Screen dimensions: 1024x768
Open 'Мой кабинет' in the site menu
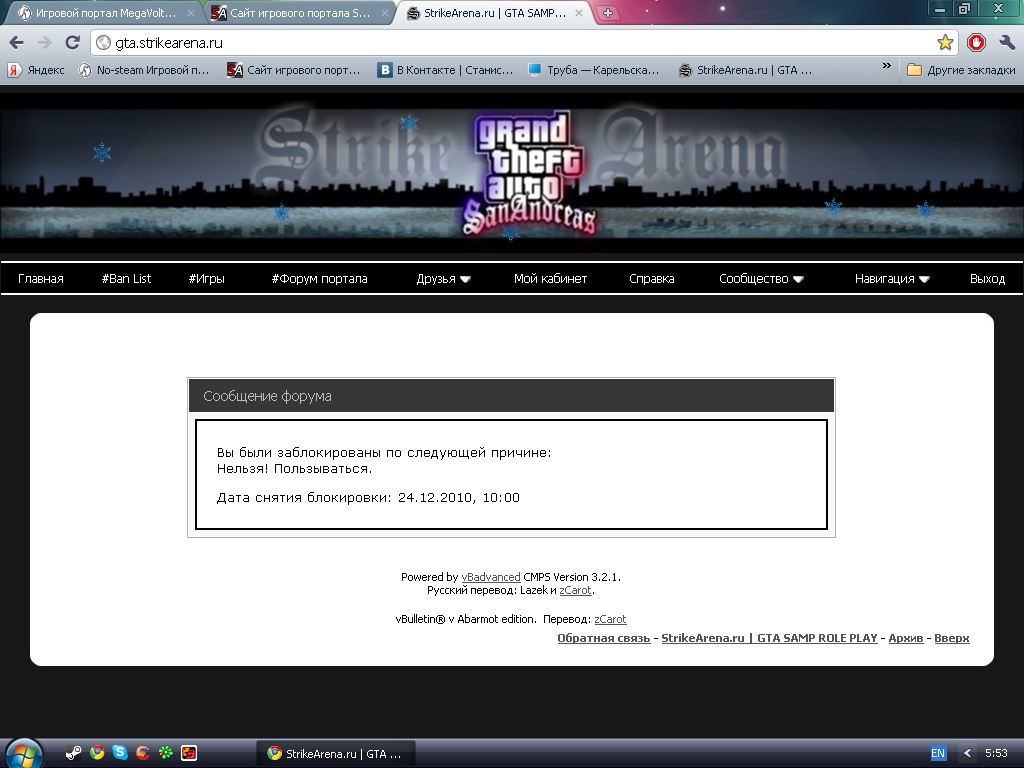tap(551, 279)
